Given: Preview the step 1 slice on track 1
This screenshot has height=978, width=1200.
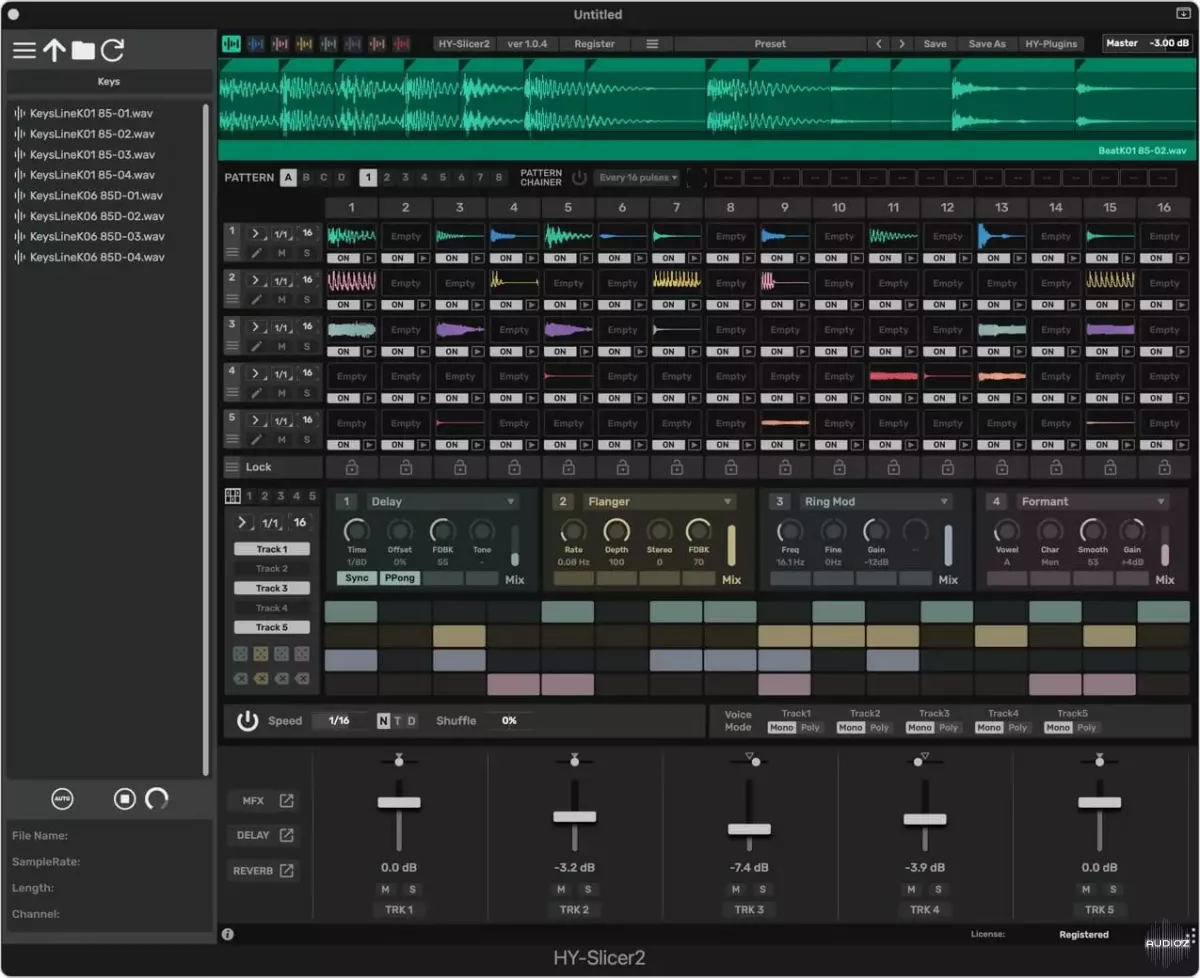Looking at the screenshot, I should [x=370, y=258].
